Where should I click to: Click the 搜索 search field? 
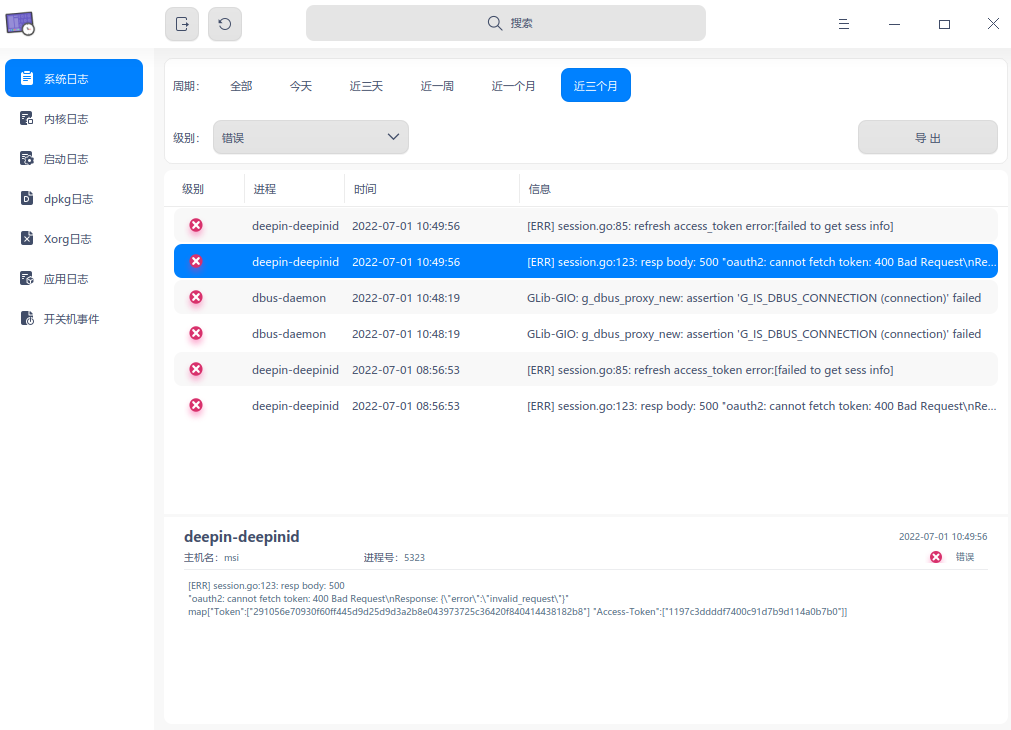coord(506,23)
